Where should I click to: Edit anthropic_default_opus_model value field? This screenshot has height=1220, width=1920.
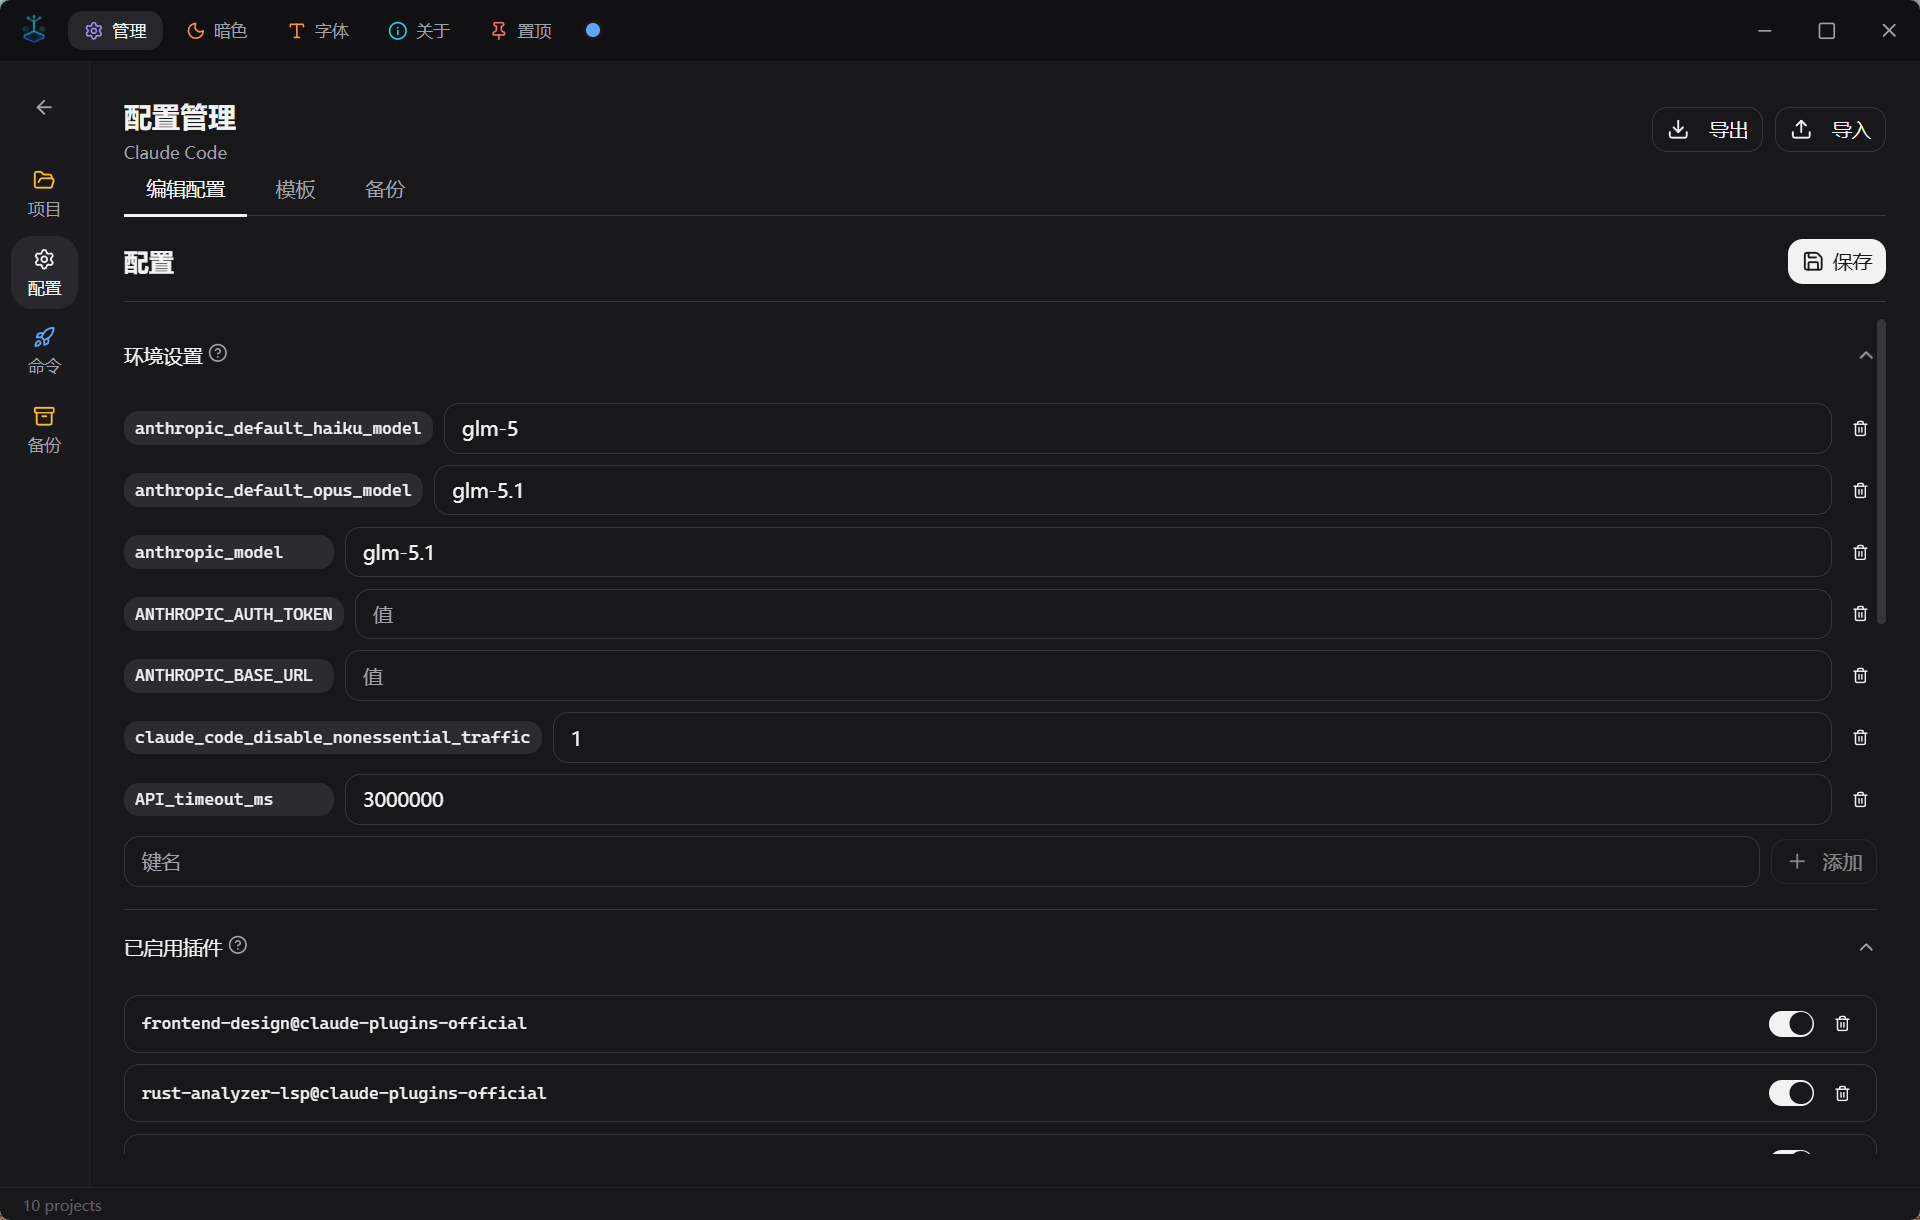point(1133,491)
